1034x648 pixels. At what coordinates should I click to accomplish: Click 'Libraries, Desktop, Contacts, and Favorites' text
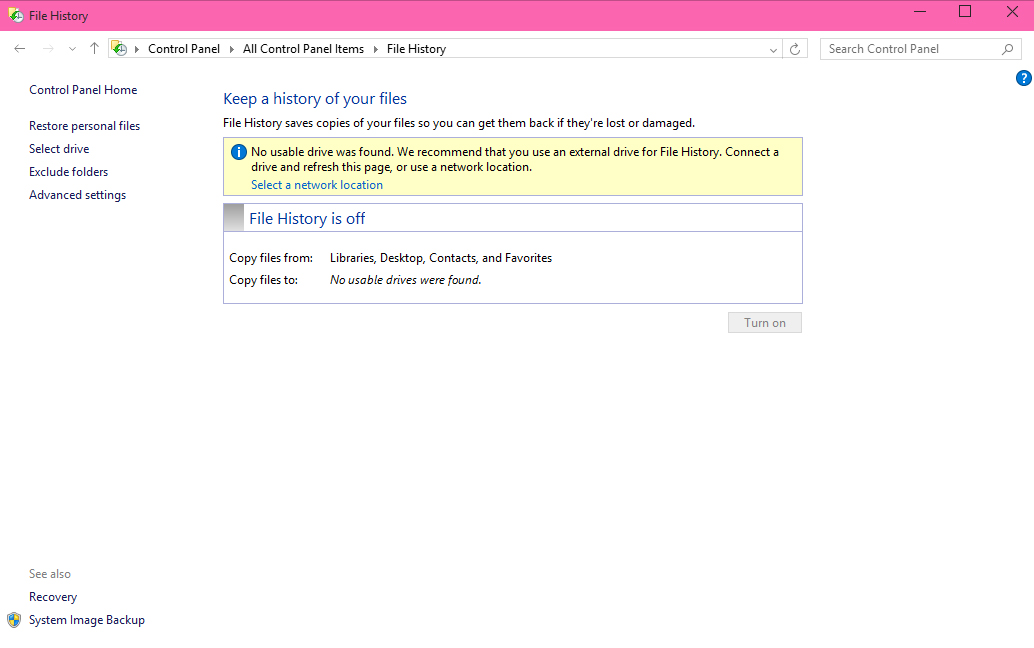tap(441, 258)
